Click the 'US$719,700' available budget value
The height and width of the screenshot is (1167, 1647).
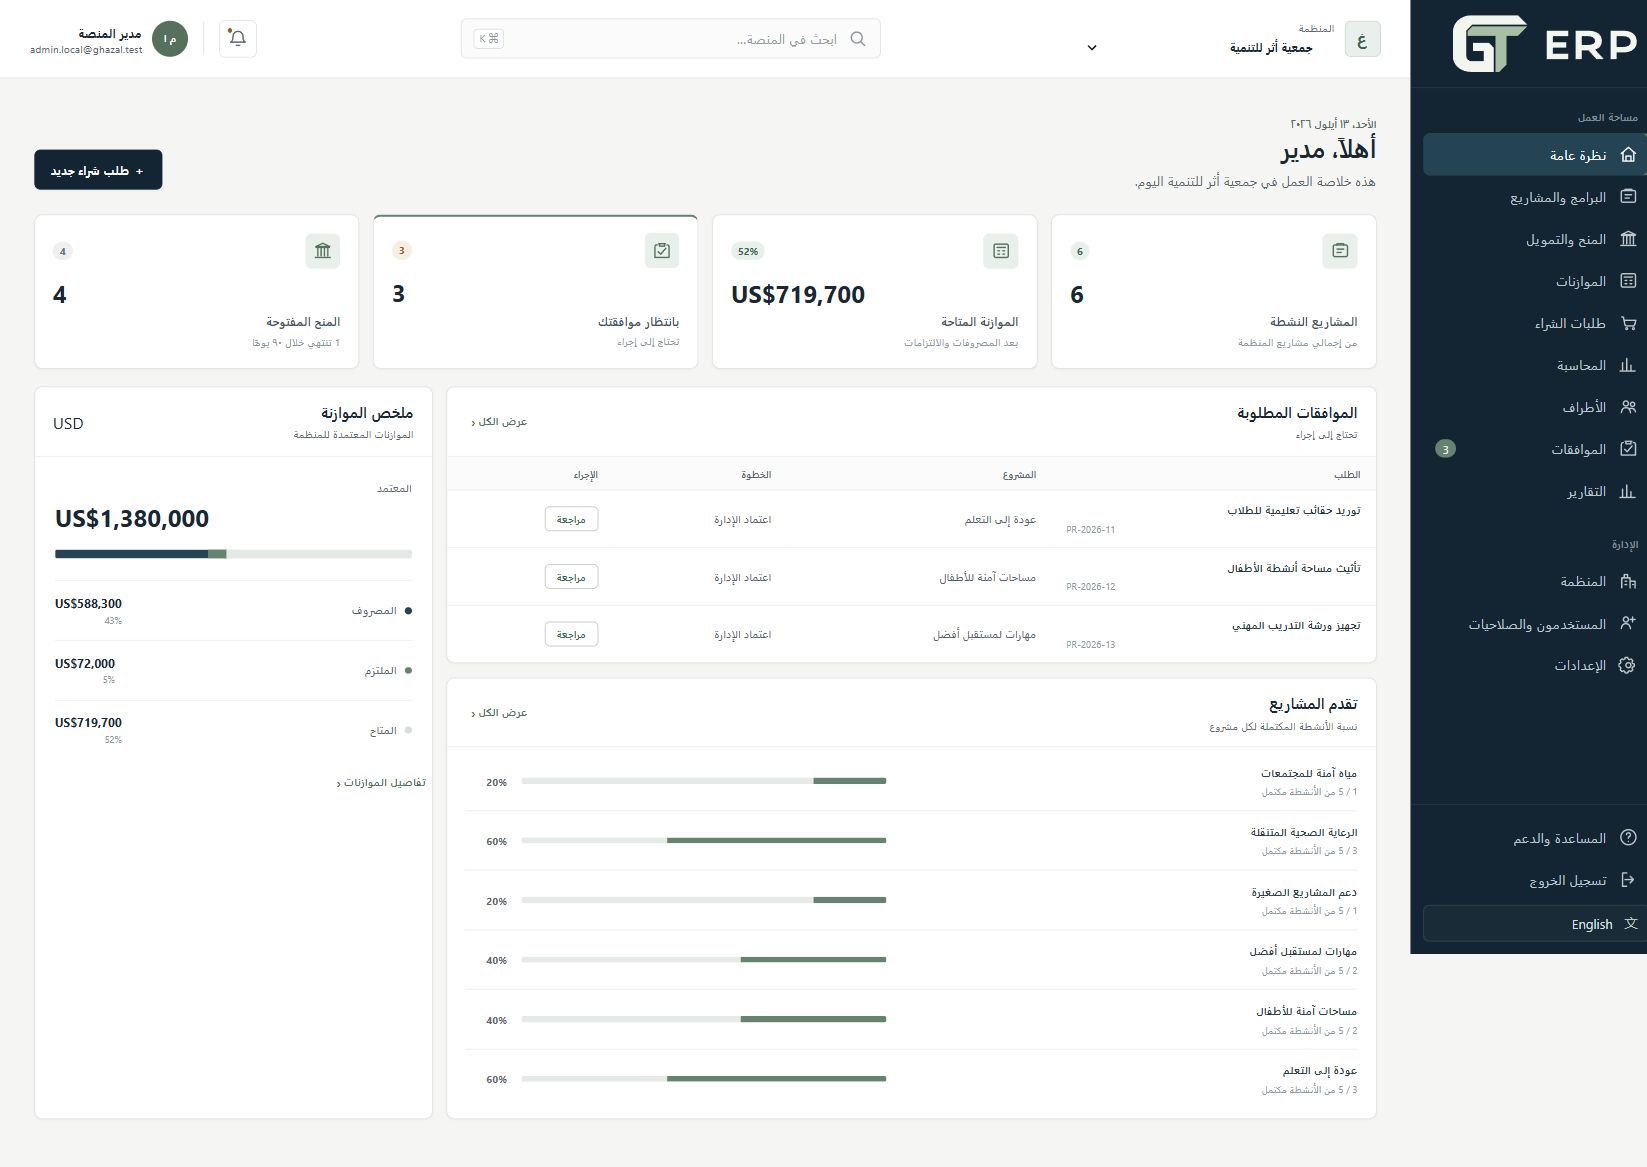[798, 294]
